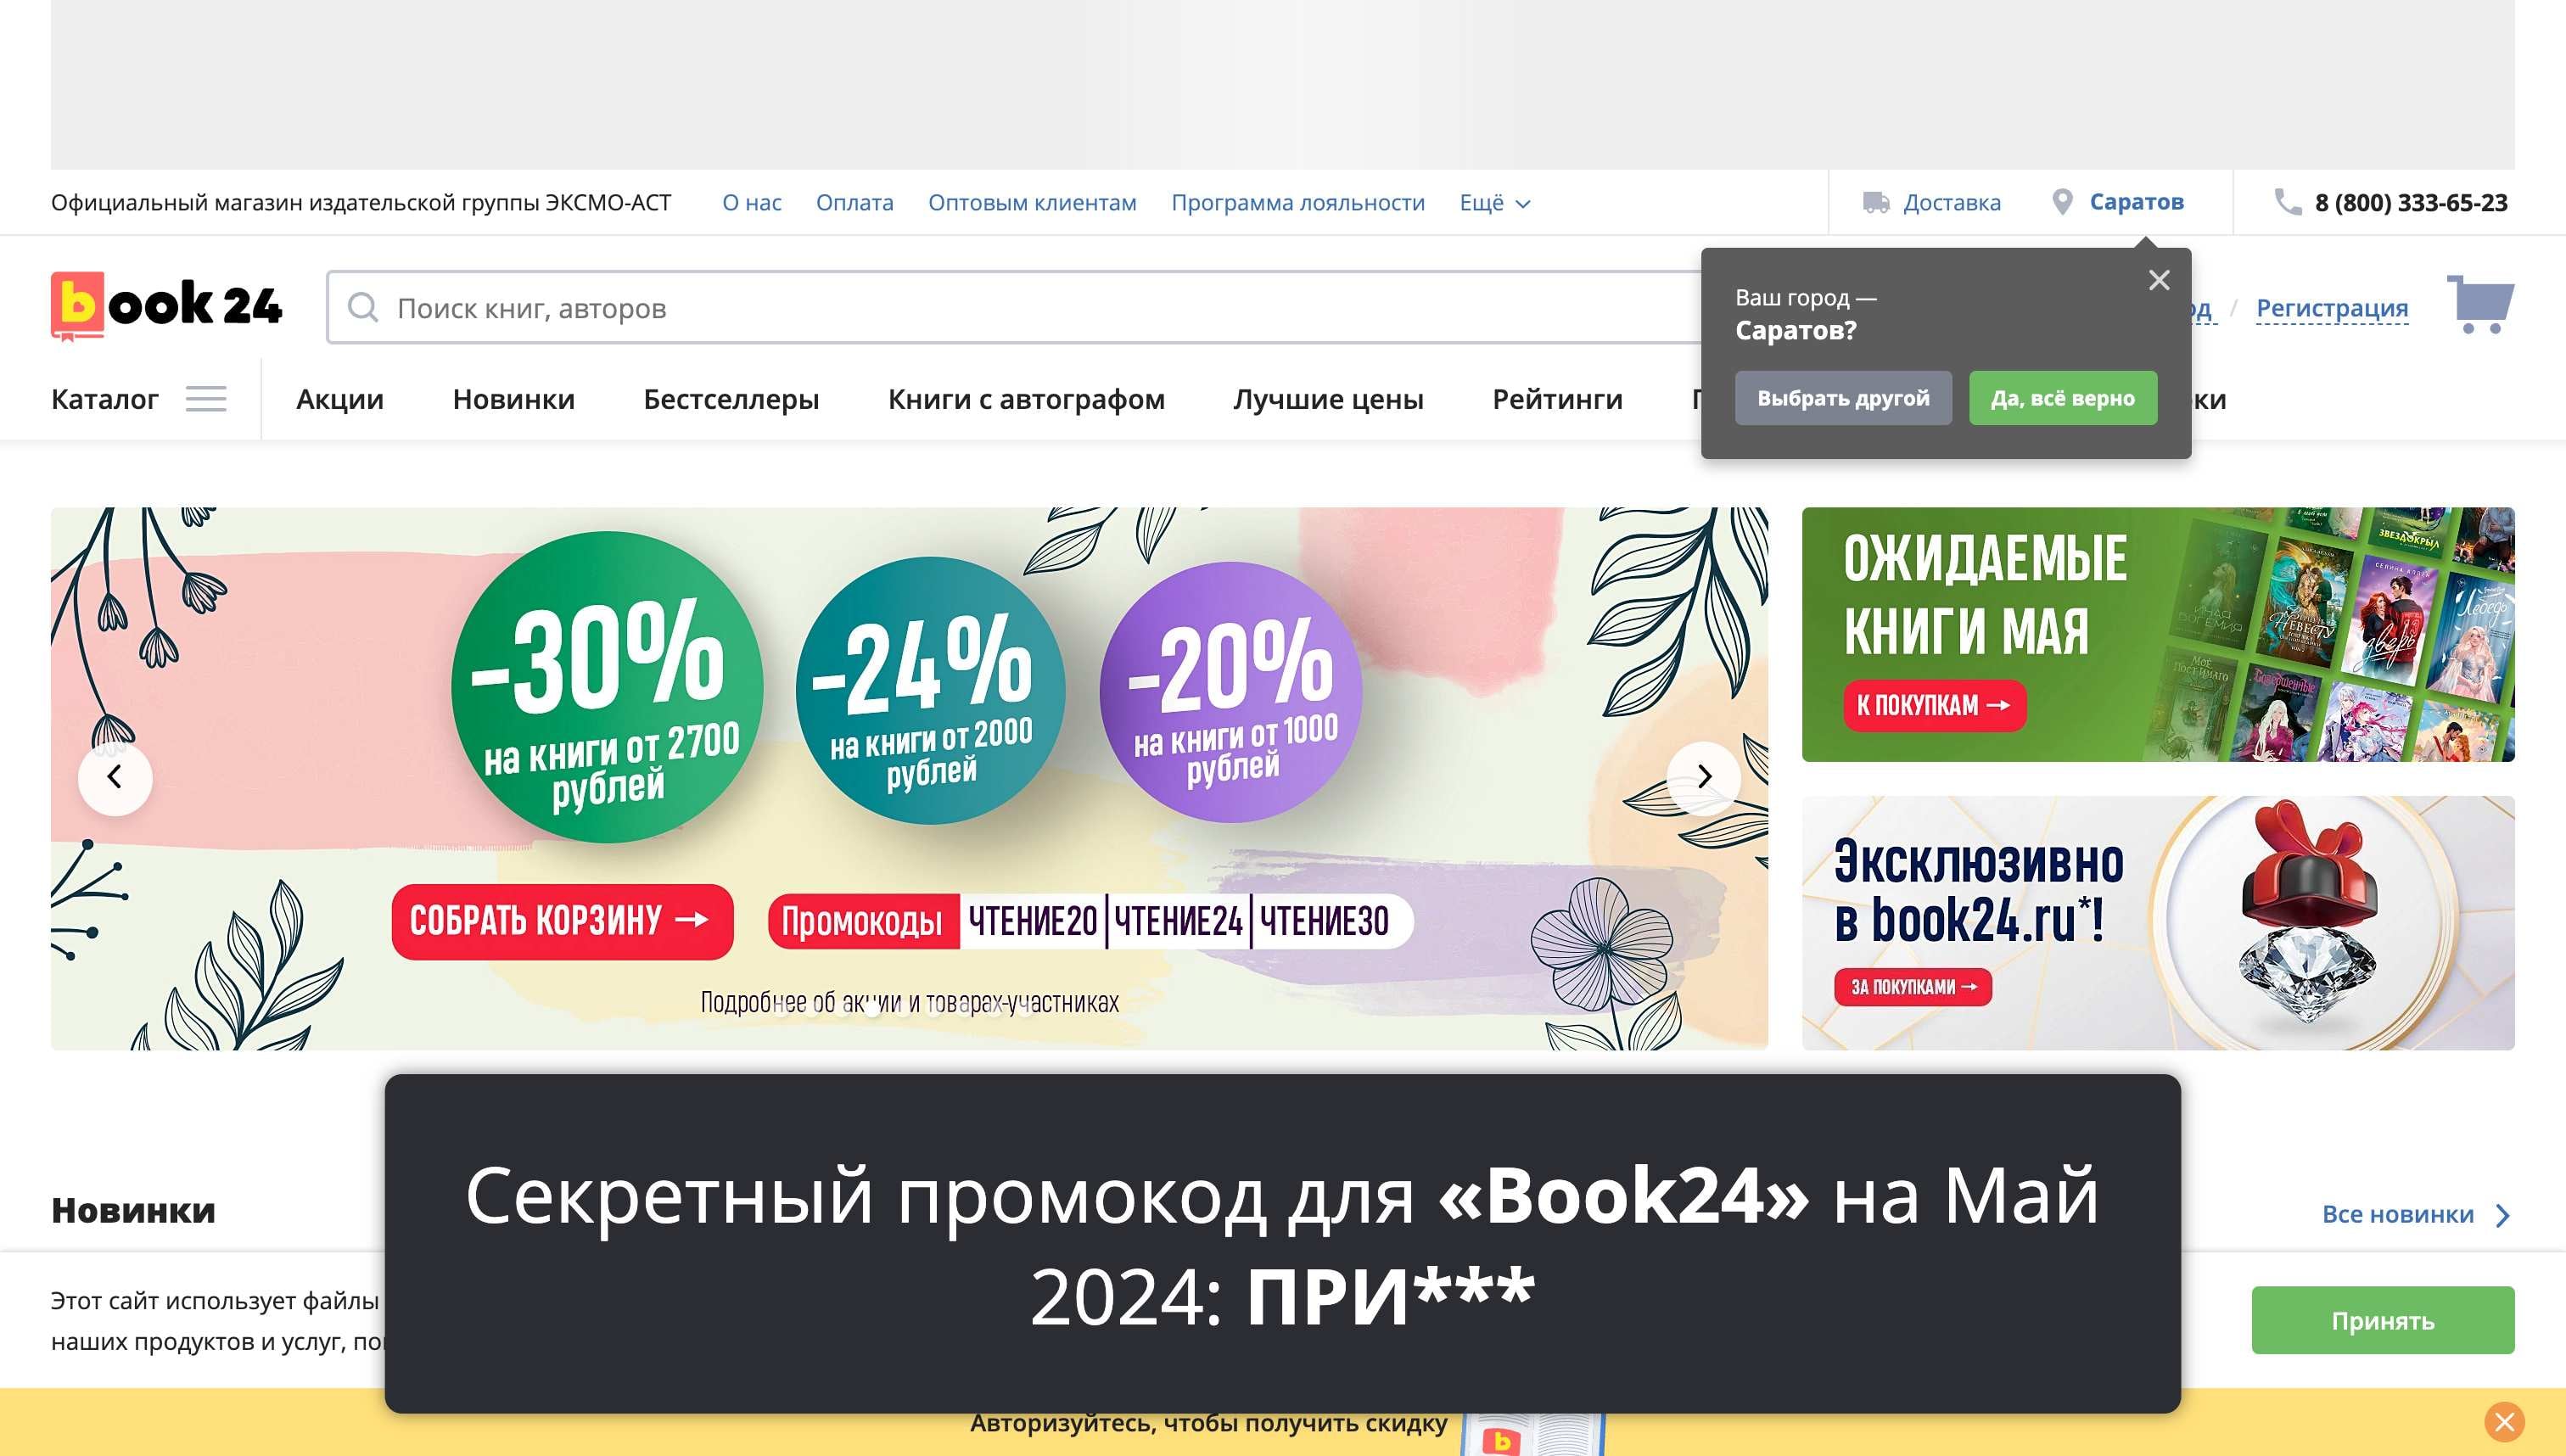Open the Ожидаемые книги мая banner
This screenshot has width=2566, height=1456.
coord(2157,634)
